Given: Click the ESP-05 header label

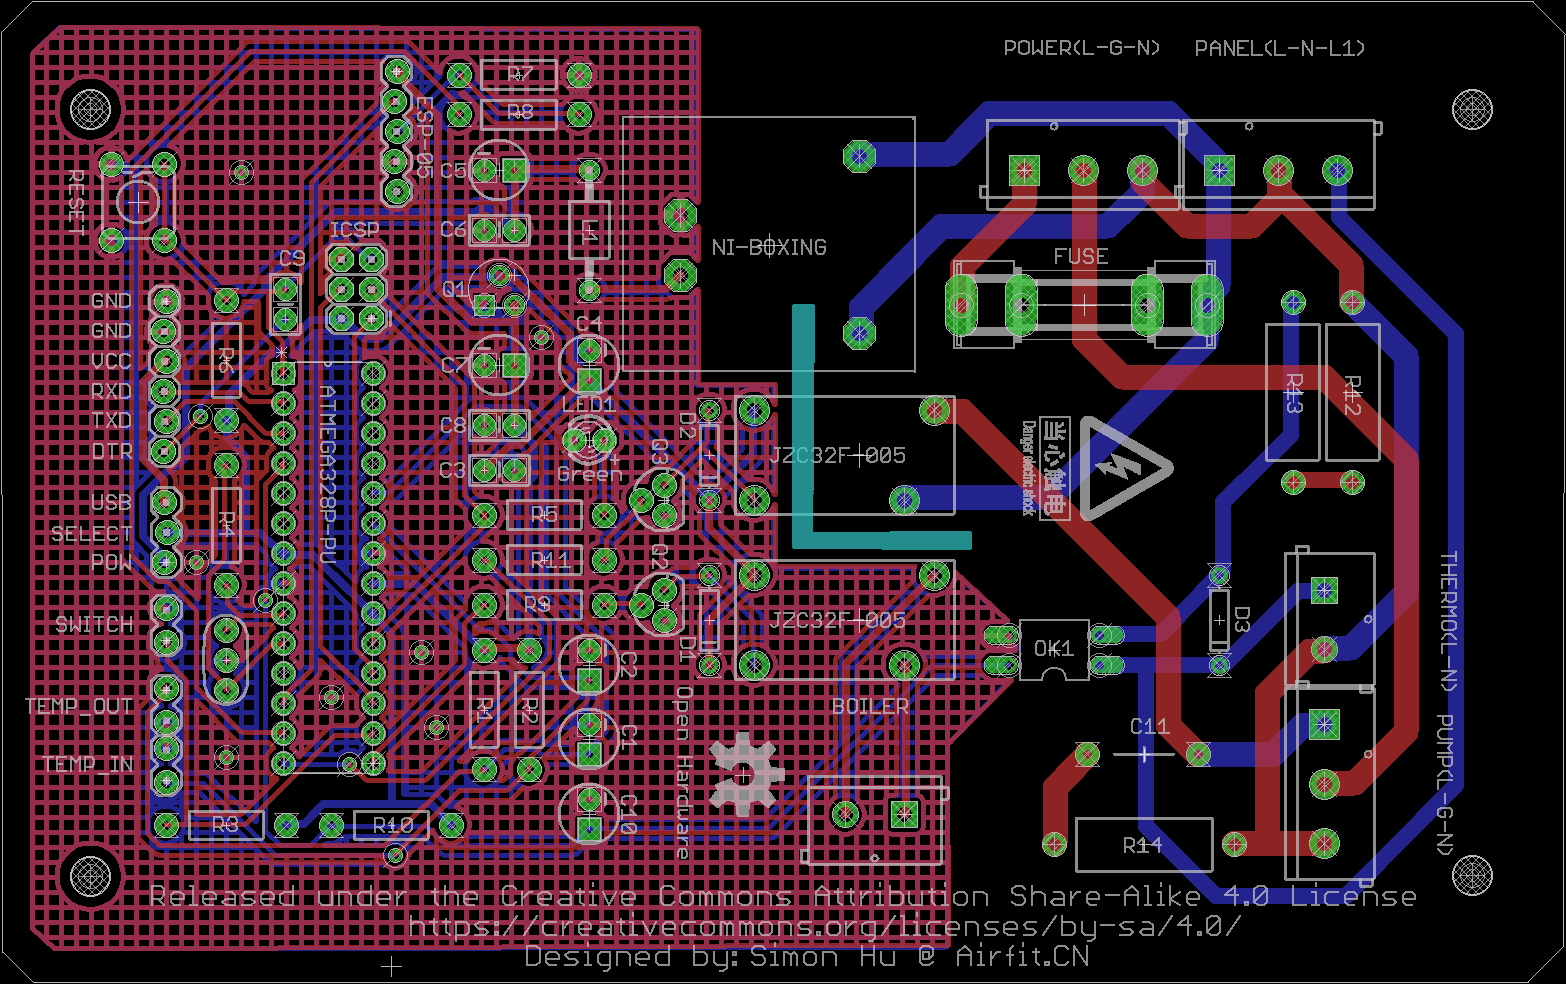Looking at the screenshot, I should tap(423, 137).
